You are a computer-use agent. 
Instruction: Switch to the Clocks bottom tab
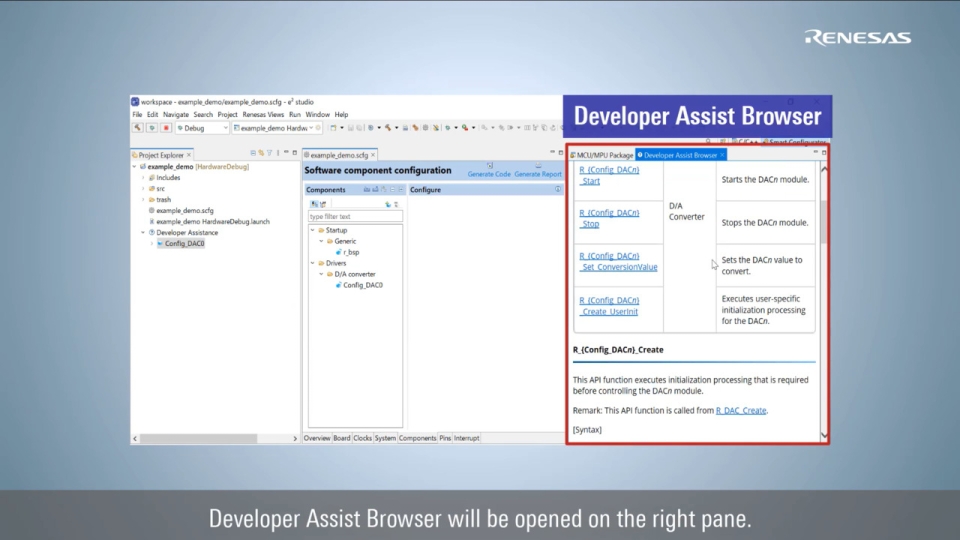coord(362,438)
